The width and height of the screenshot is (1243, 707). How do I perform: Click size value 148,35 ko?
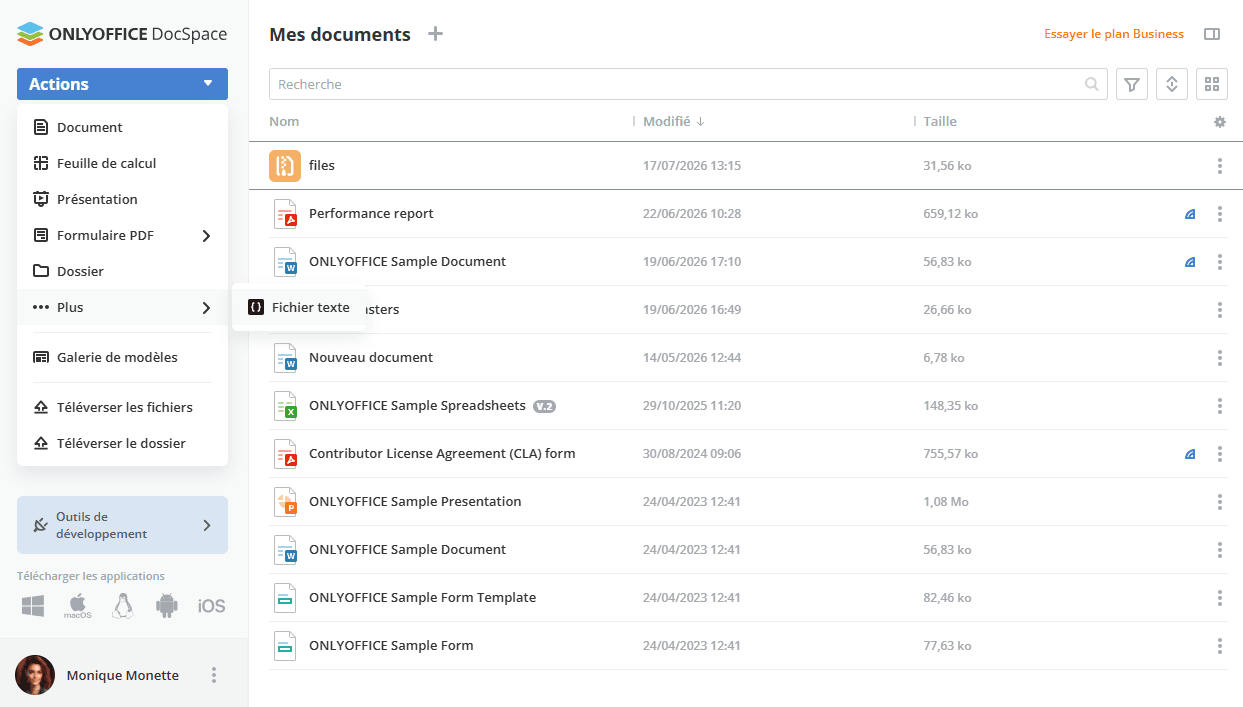[x=951, y=406]
